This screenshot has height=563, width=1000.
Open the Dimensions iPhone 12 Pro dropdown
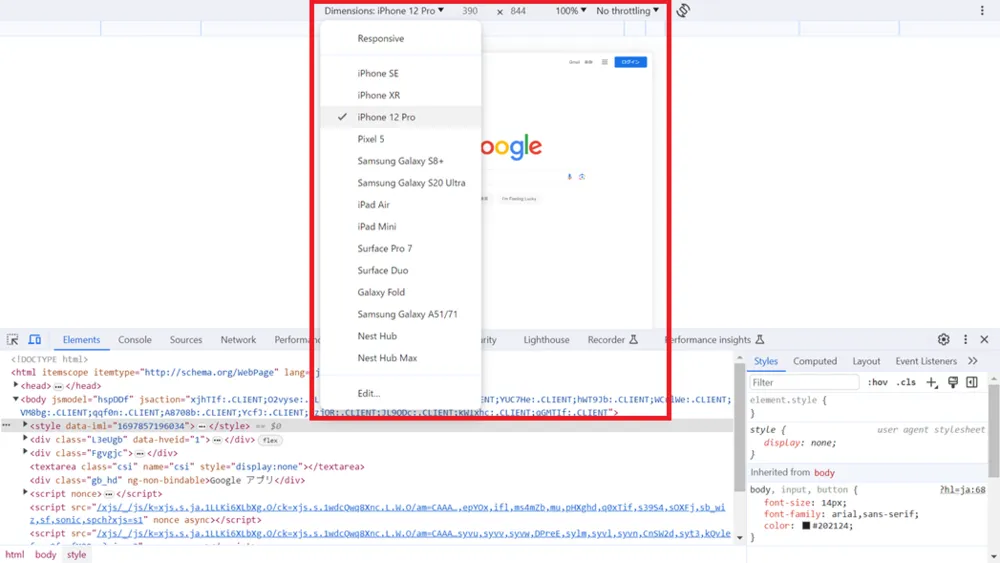384,11
